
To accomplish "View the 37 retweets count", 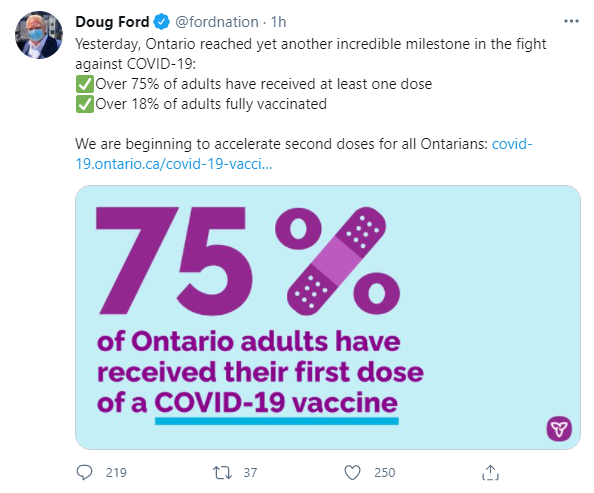I will [250, 473].
